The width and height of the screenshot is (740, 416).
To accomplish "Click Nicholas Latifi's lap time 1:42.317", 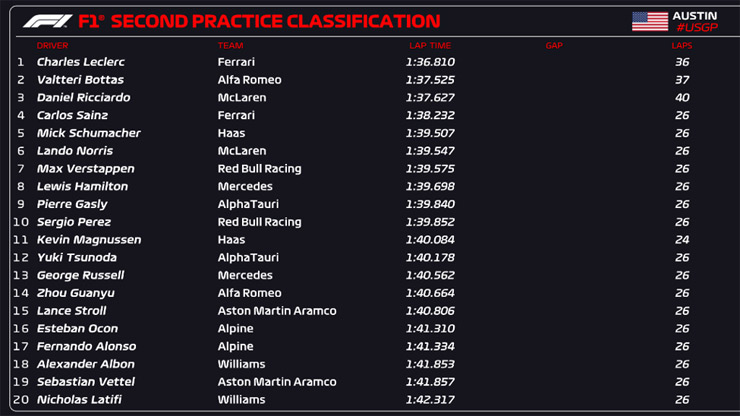I will tap(429, 400).
